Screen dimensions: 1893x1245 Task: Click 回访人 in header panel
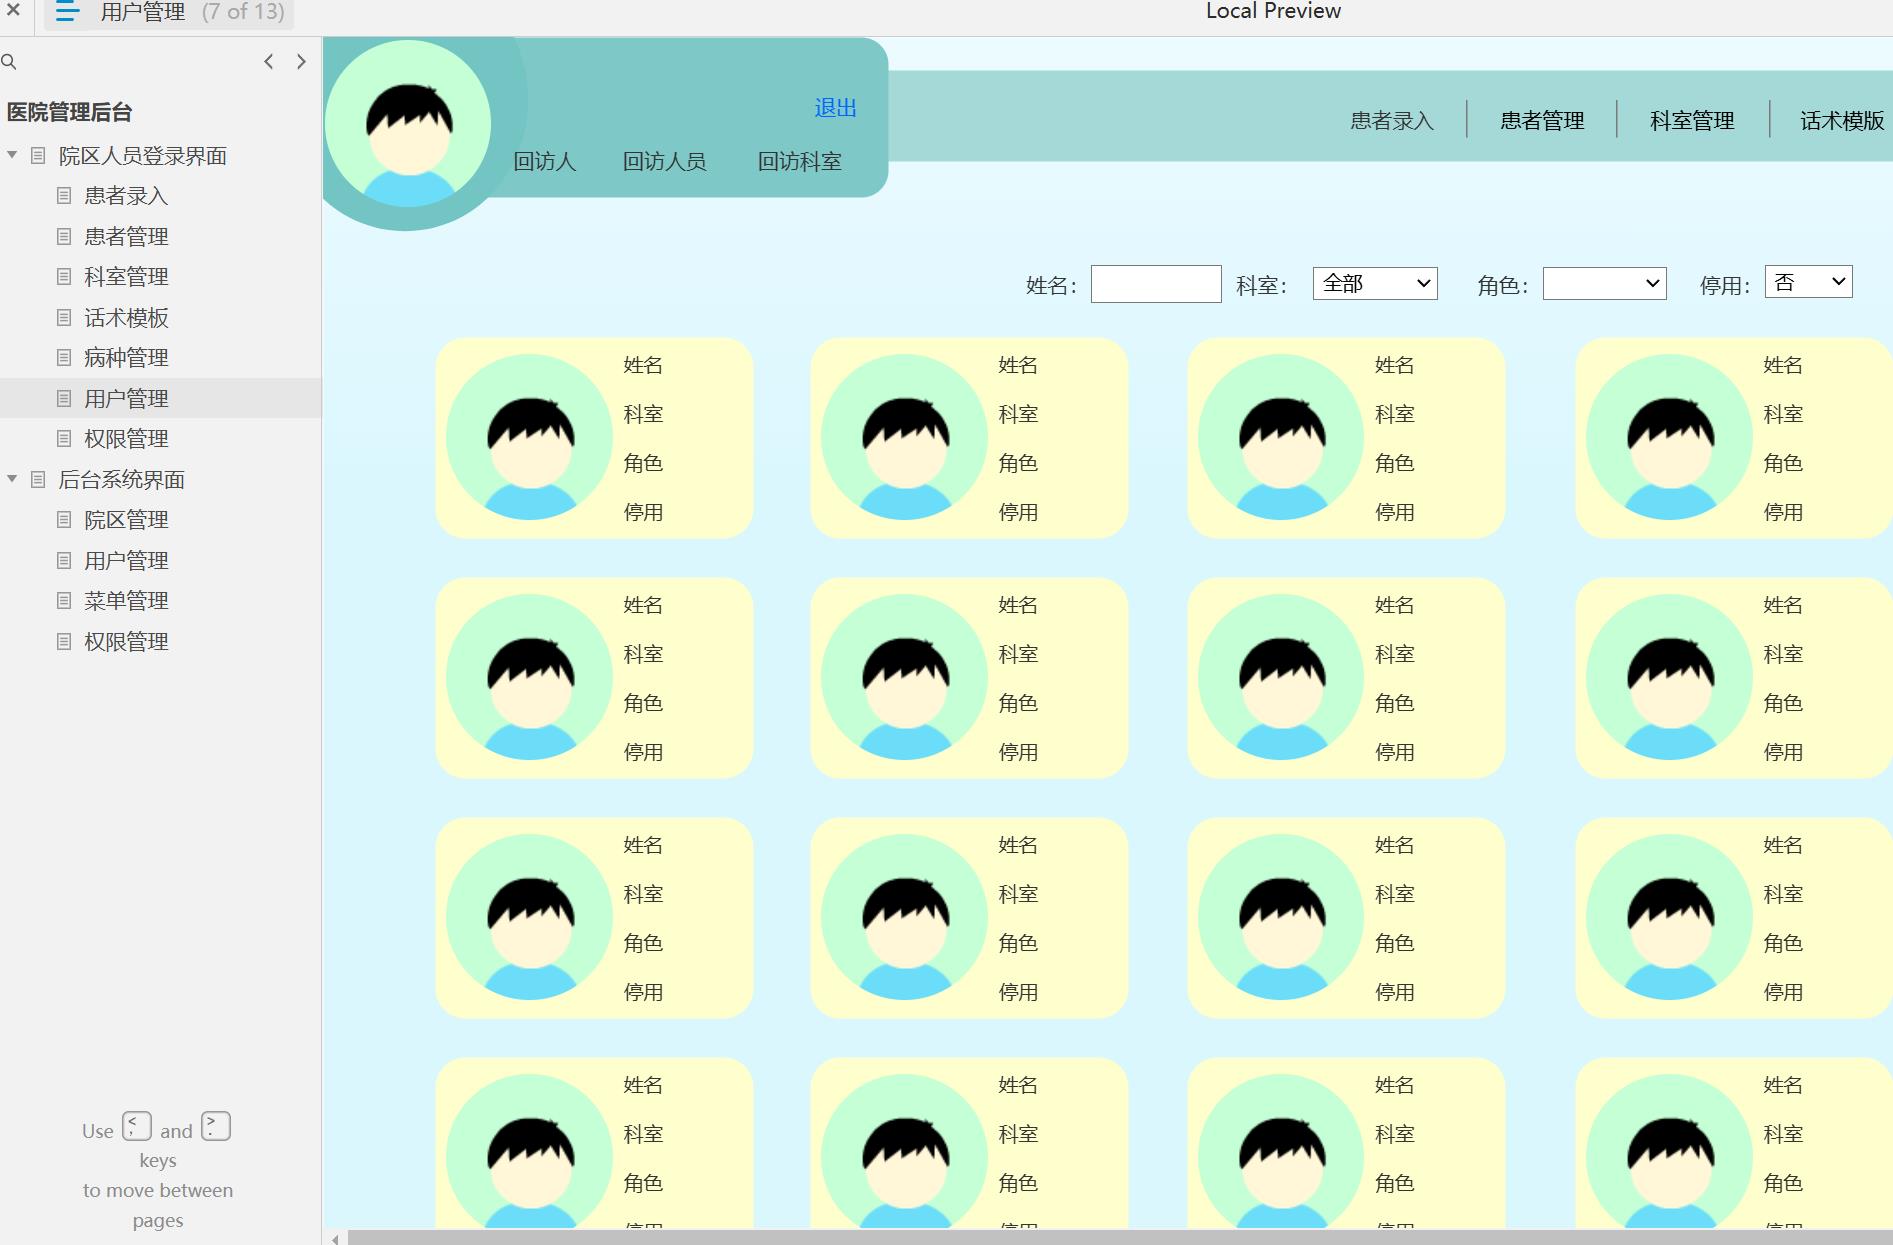[544, 161]
